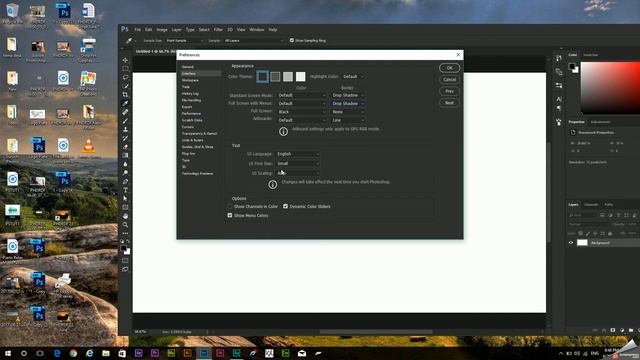Select the Path Selection tool
This screenshot has width=640, height=360.
point(125,199)
